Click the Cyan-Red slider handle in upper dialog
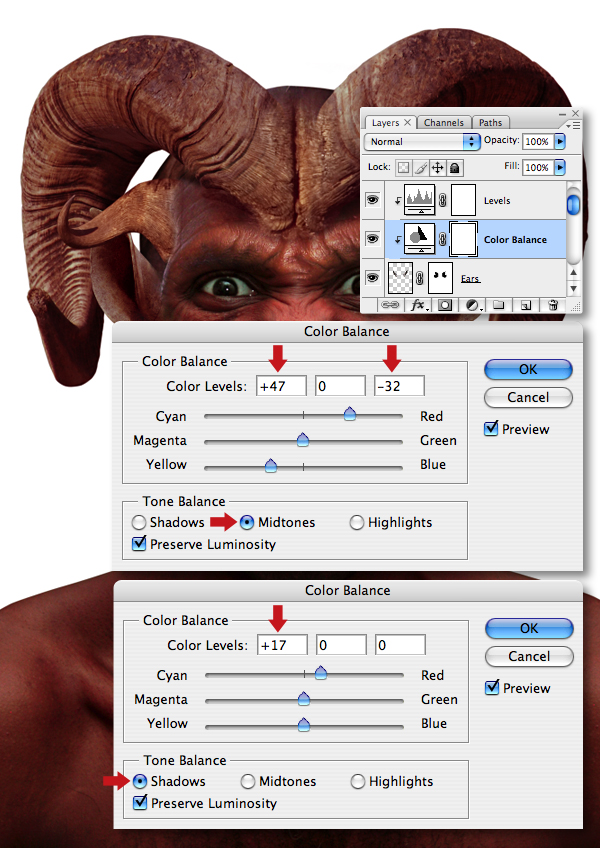The image size is (600, 848). [350, 415]
